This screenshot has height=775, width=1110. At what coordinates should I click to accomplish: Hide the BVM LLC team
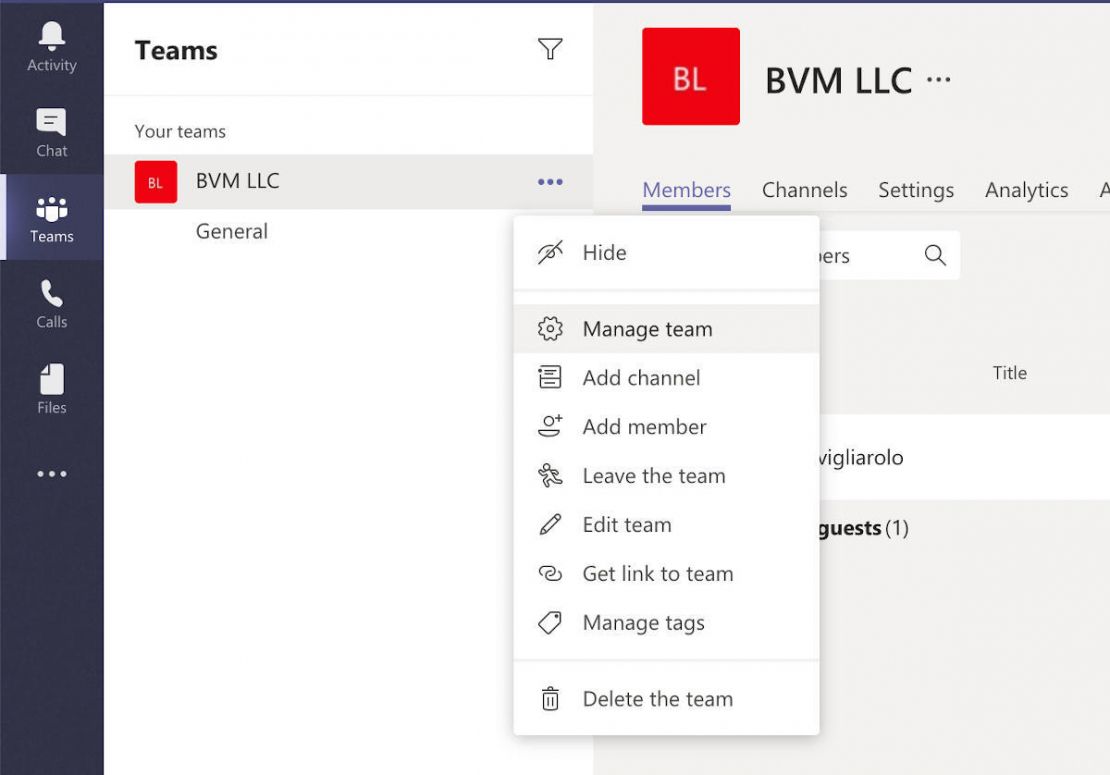pos(604,252)
